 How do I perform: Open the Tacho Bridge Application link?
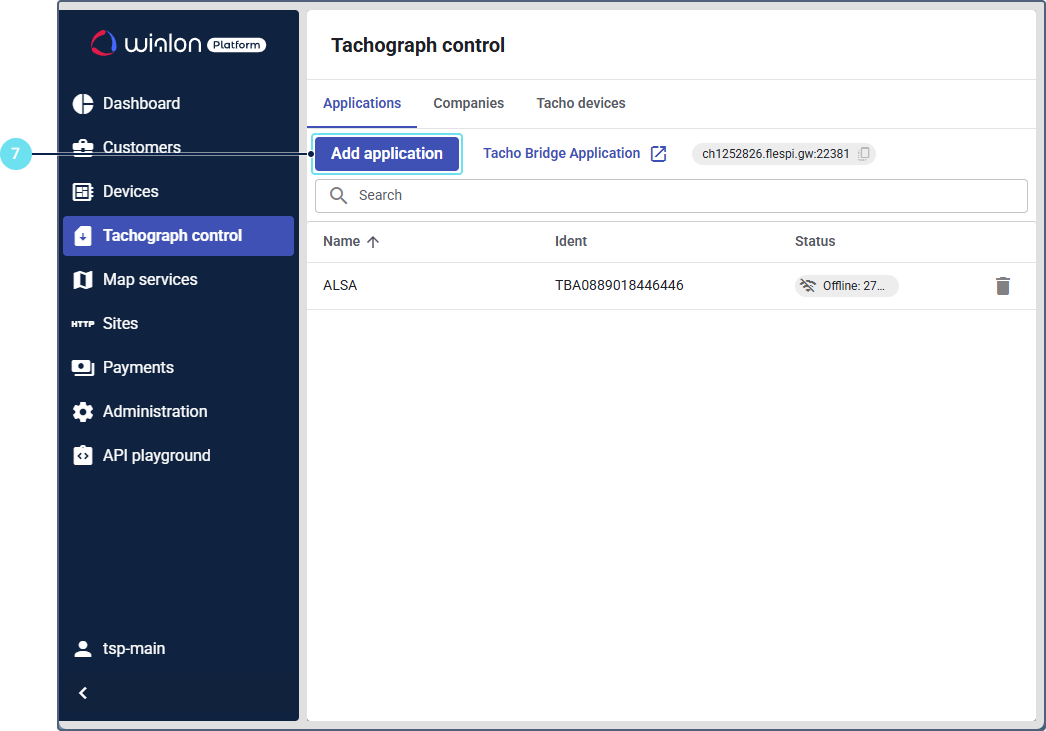coord(561,154)
